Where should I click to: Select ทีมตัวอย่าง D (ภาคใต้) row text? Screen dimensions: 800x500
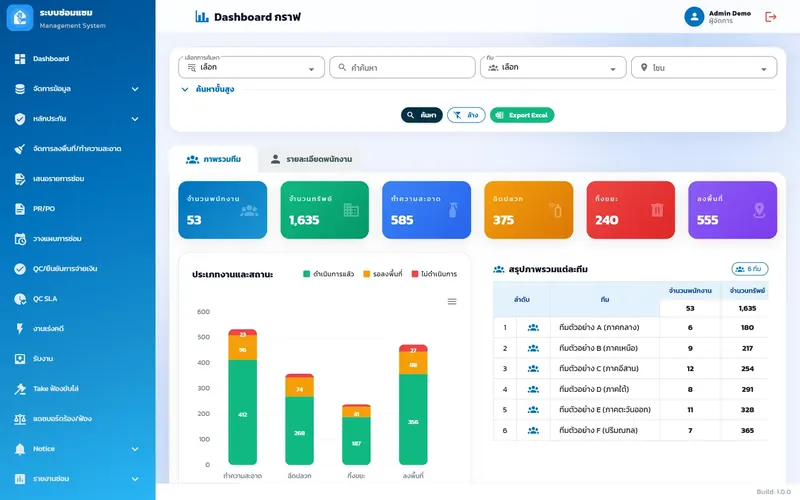coord(594,389)
